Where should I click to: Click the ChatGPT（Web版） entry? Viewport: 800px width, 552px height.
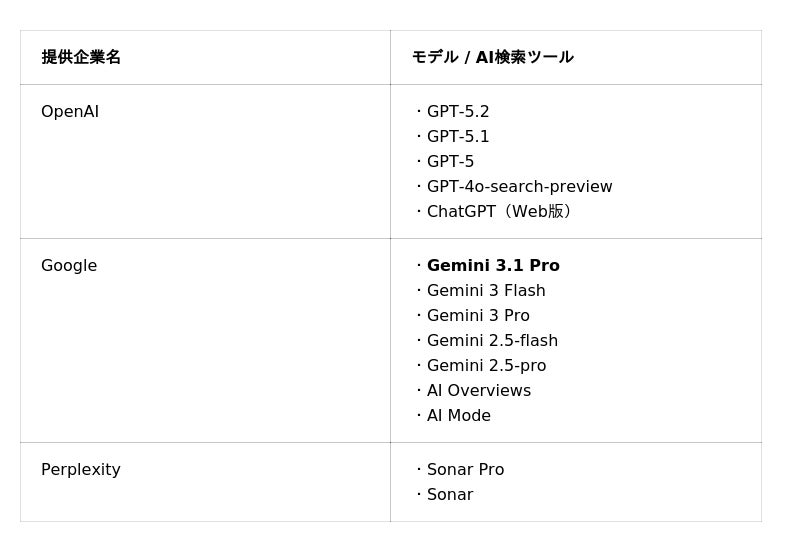pos(502,212)
